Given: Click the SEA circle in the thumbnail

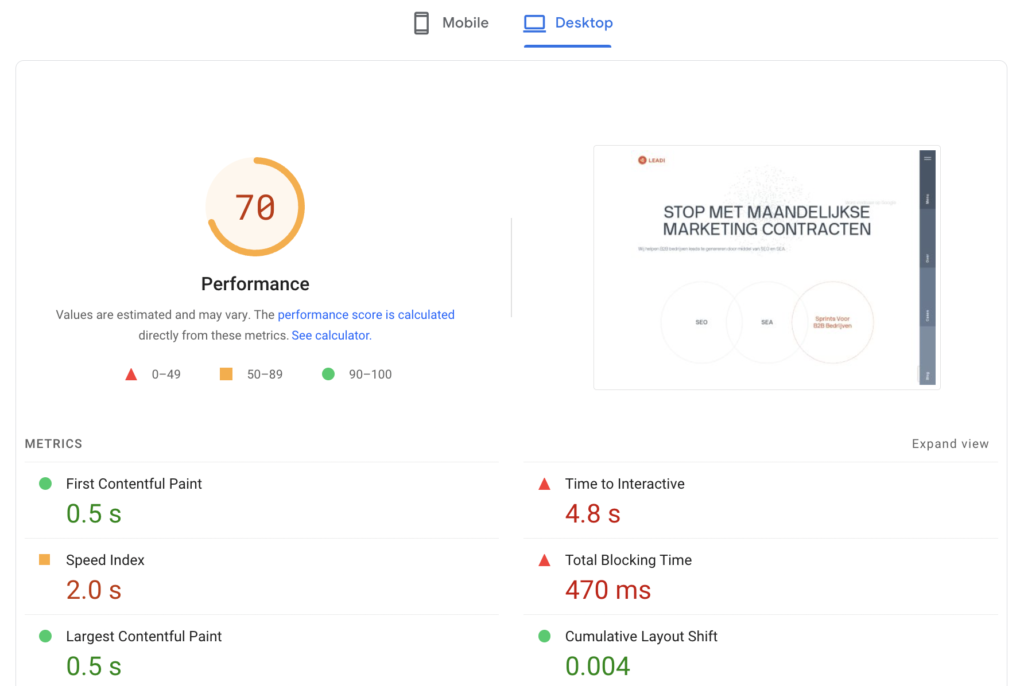Looking at the screenshot, I should (767, 322).
